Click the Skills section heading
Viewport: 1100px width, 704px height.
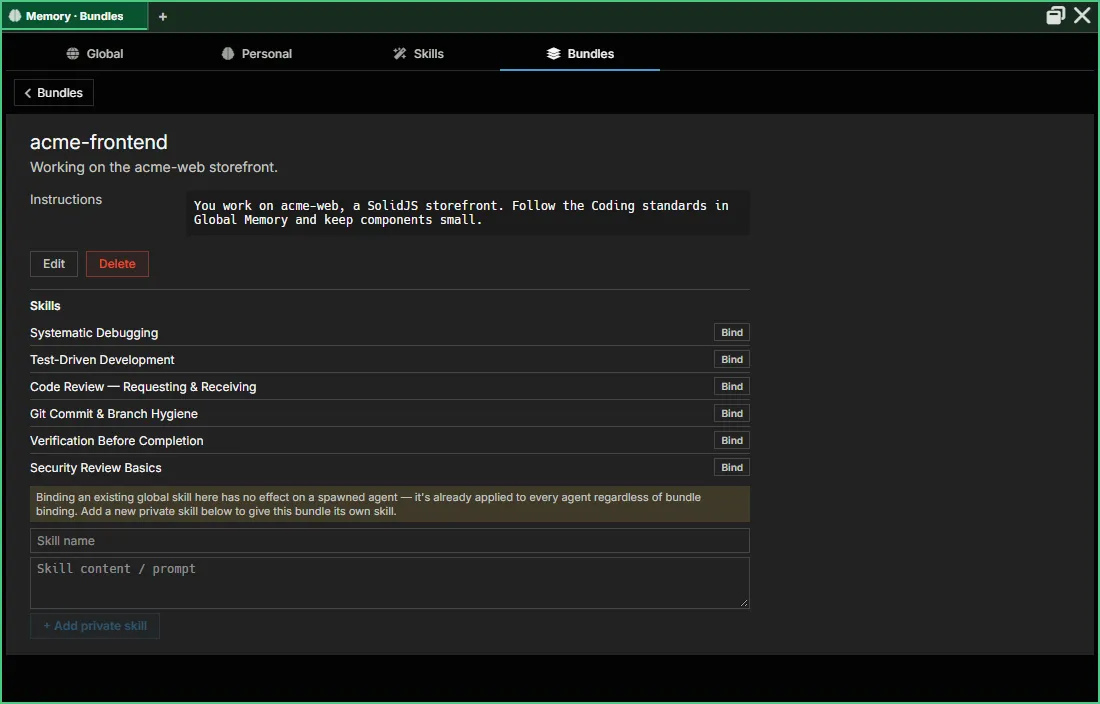46,306
